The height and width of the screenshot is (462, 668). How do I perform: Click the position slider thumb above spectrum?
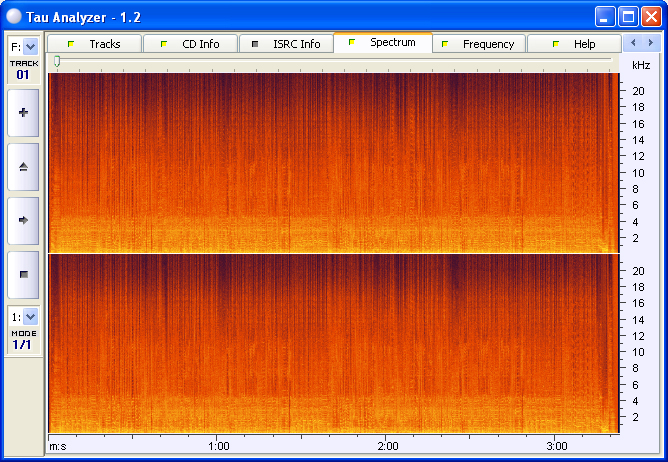coord(57,62)
